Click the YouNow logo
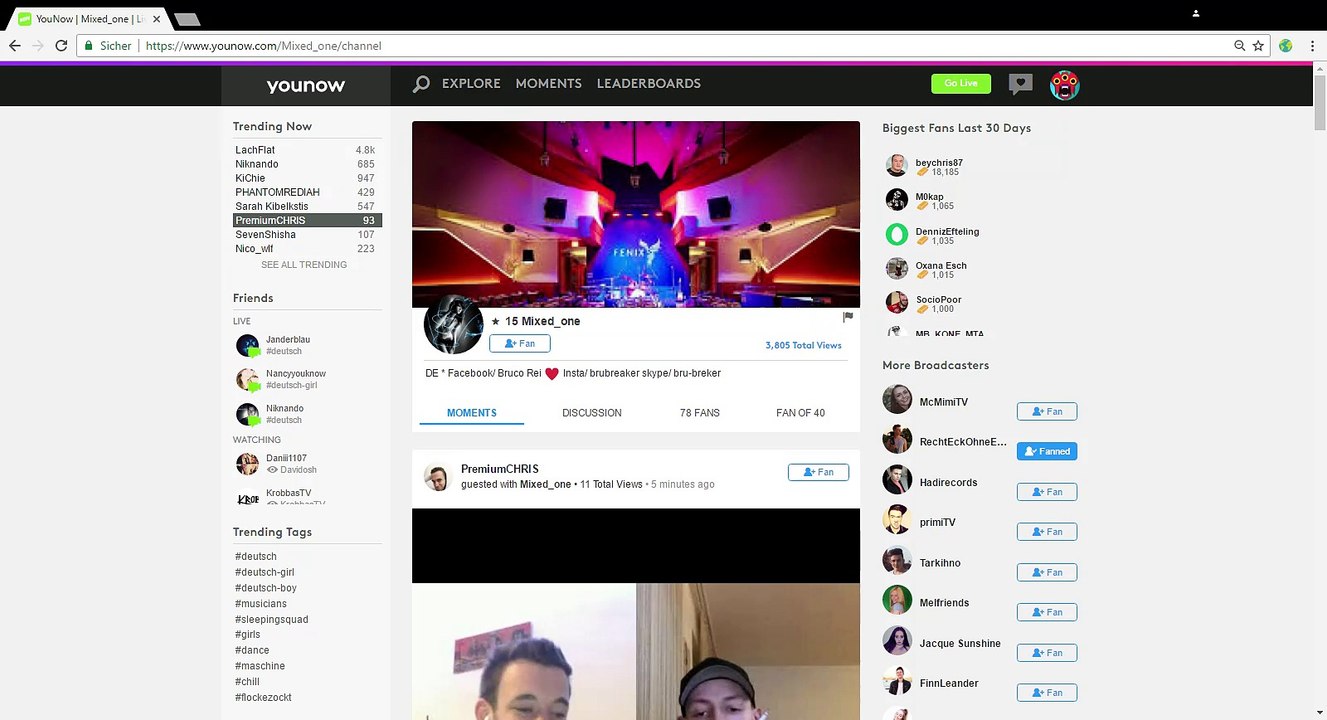The image size is (1327, 720). (306, 86)
